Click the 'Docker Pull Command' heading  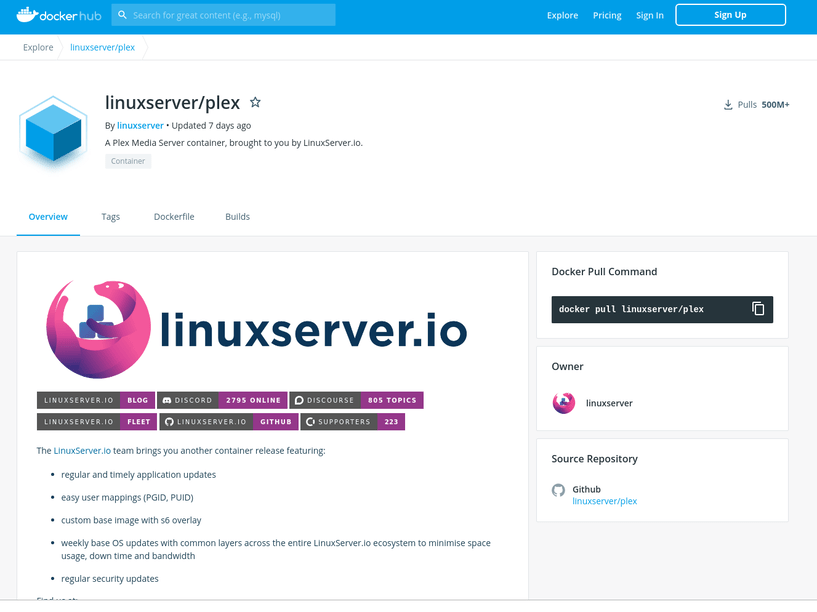click(x=604, y=271)
